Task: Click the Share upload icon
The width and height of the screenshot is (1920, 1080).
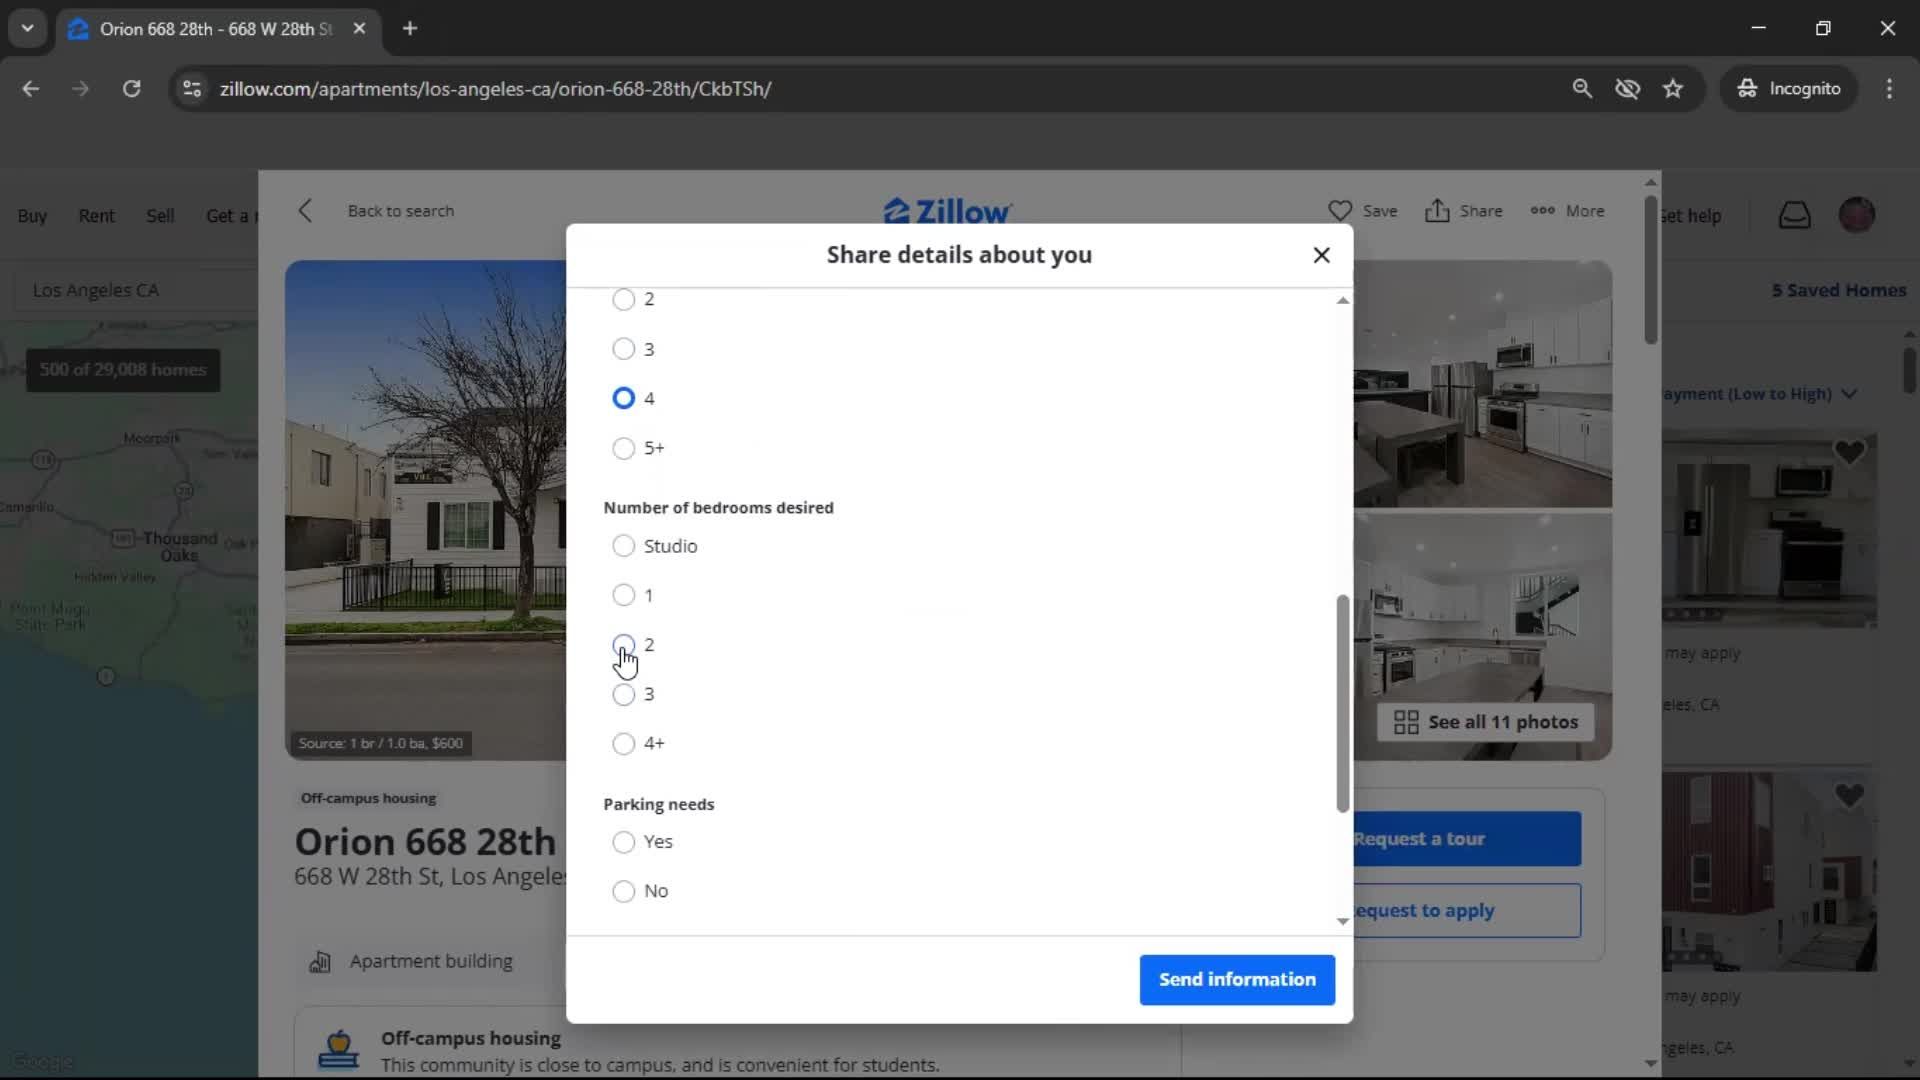Action: [1437, 211]
